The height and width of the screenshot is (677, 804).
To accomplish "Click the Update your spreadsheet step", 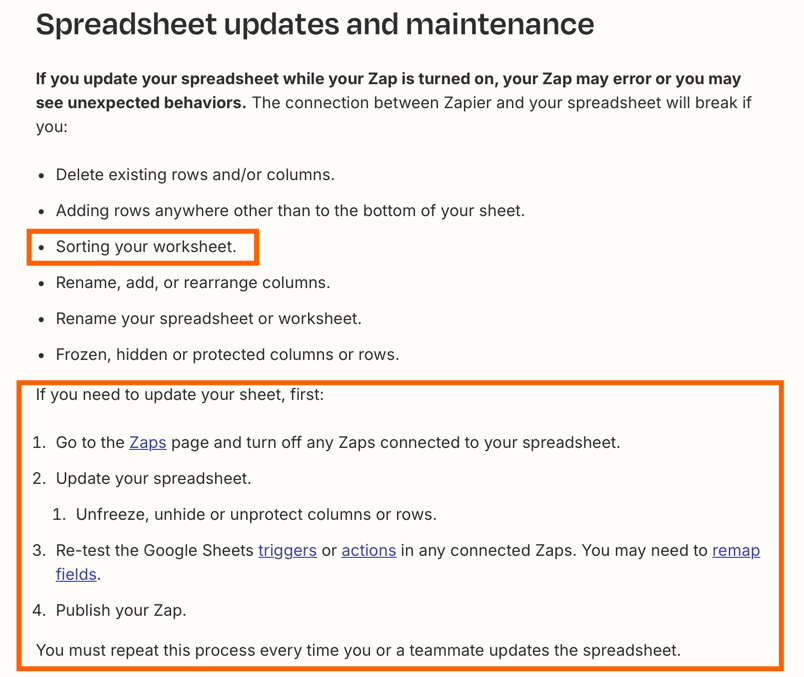I will [x=153, y=479].
